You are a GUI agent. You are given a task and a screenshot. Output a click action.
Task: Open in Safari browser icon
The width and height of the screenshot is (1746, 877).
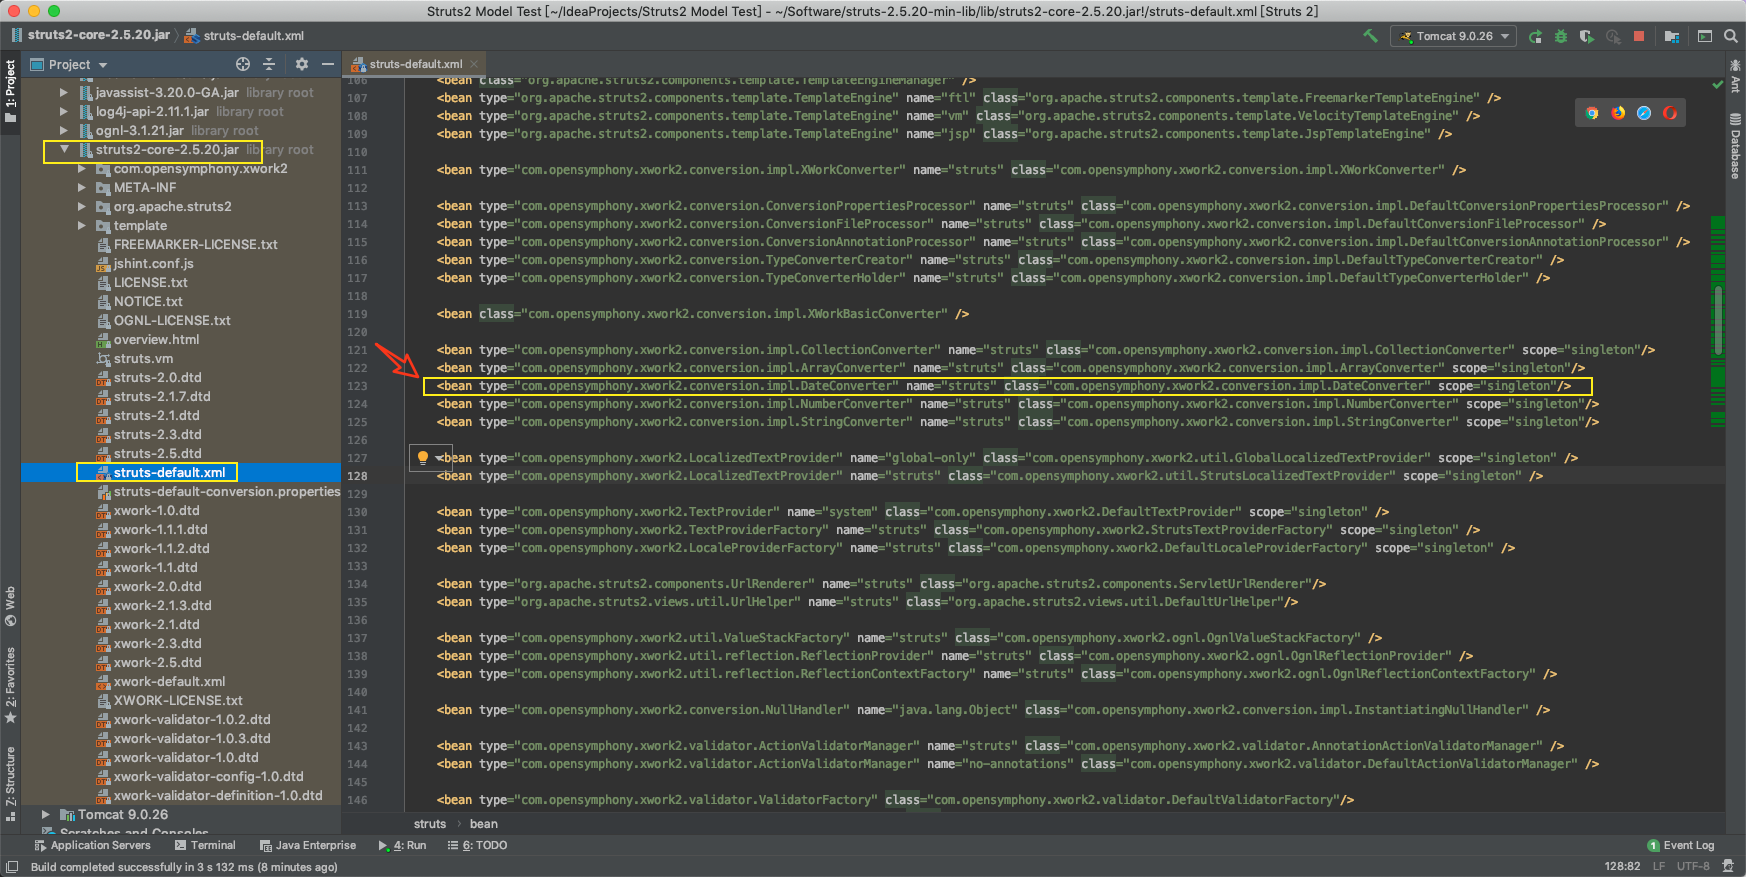point(1644,113)
